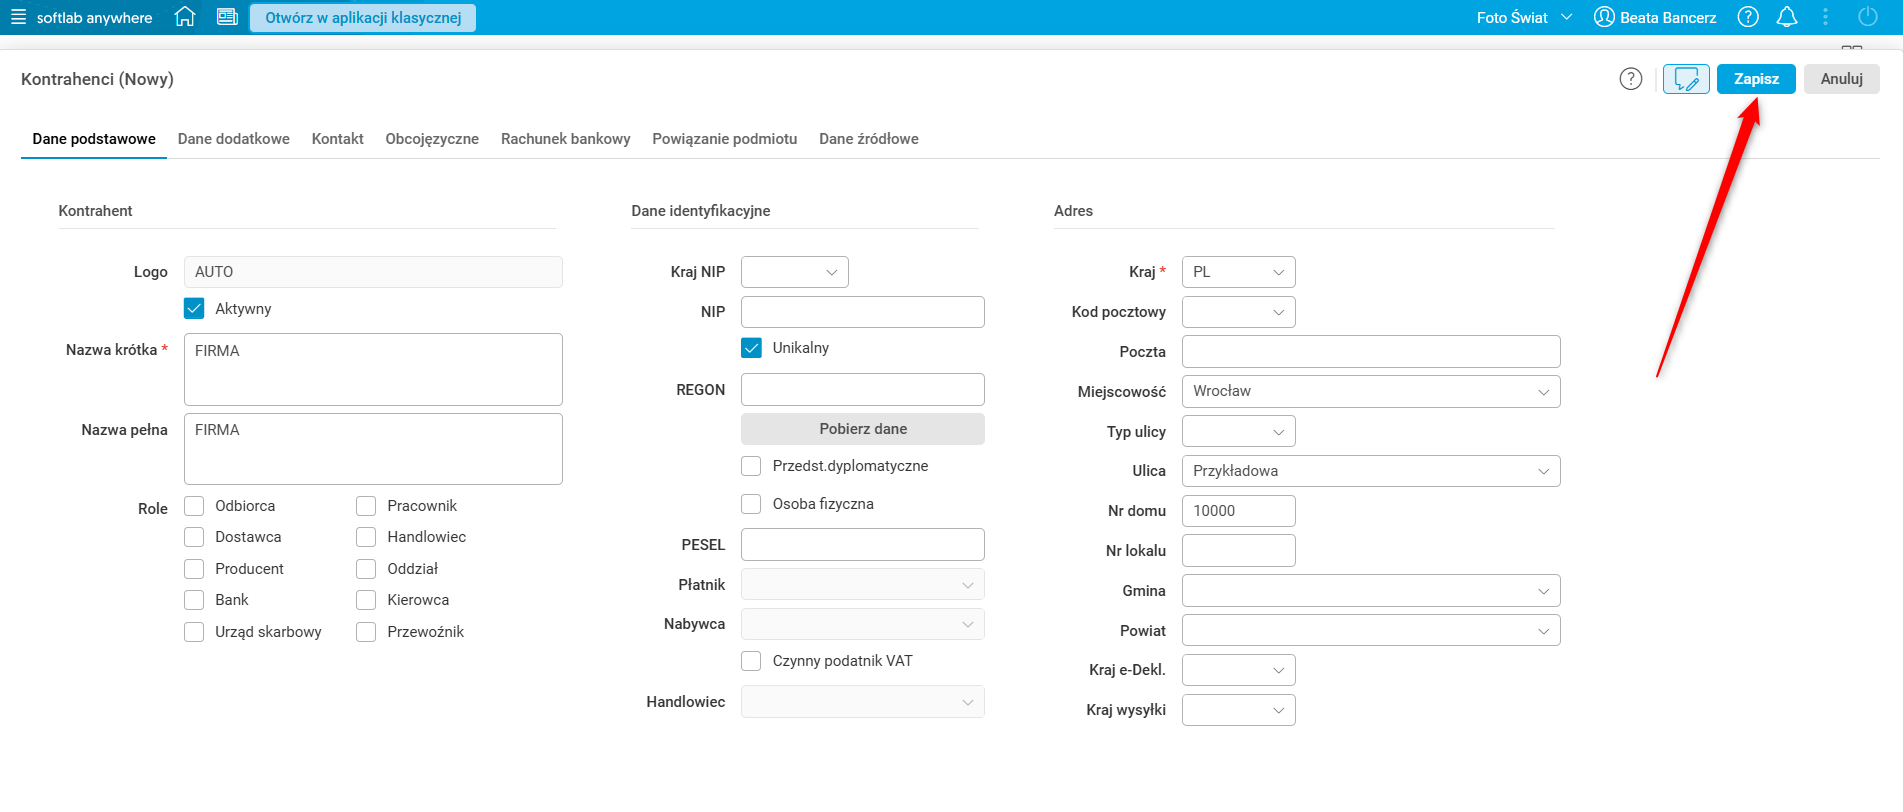Open the user account icon for Beata Bancerz
Viewport: 1903px width, 812px height.
[x=1604, y=17]
